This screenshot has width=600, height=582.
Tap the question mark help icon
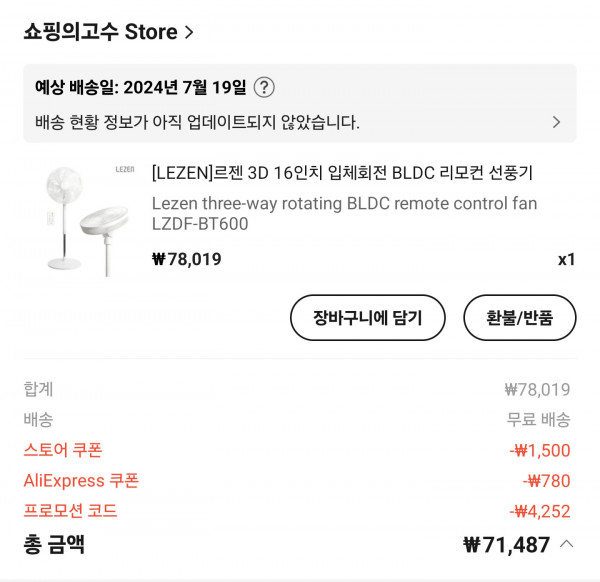click(264, 87)
